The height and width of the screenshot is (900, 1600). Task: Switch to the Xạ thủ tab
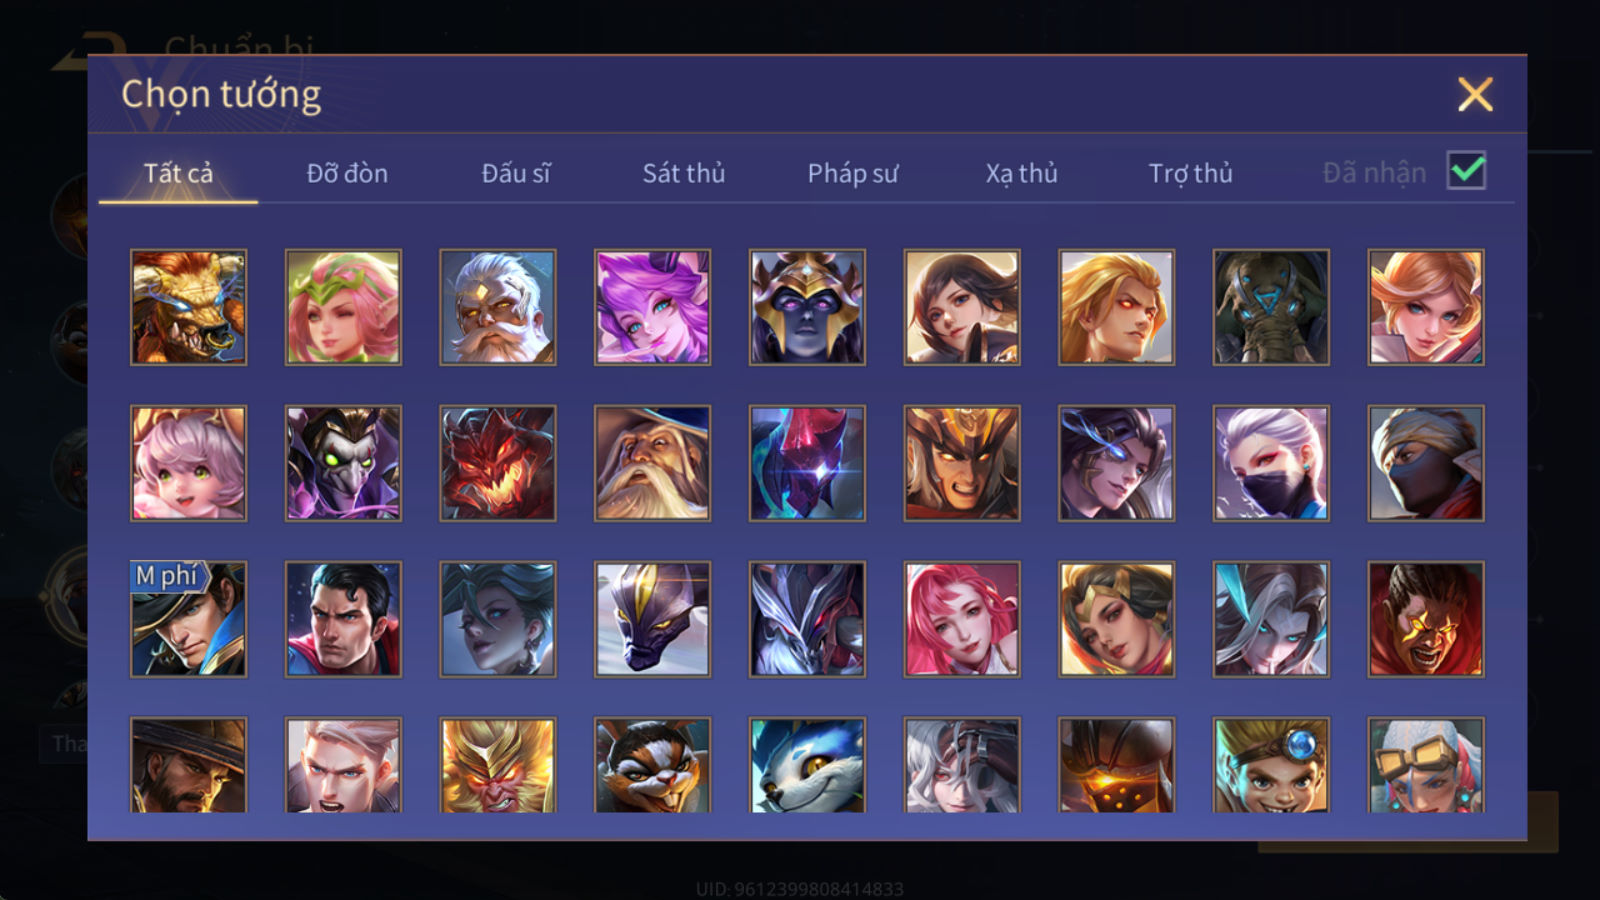pyautogui.click(x=1021, y=173)
